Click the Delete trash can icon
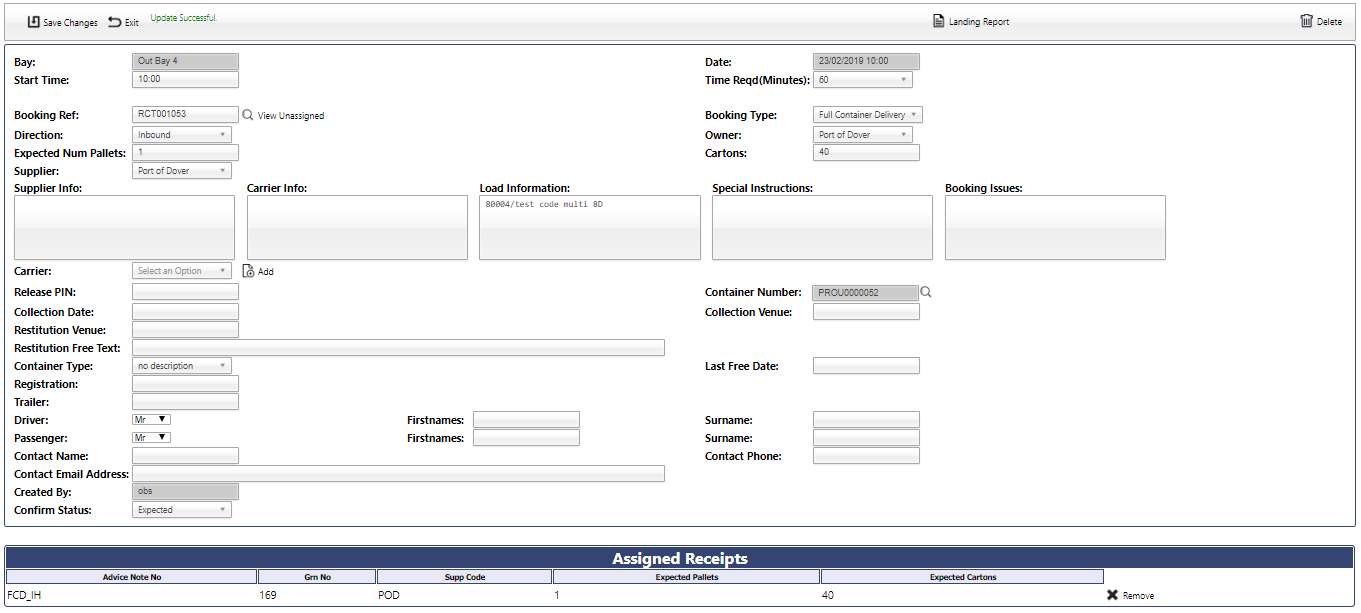Viewport: 1361px width, 613px height. coord(1306,21)
